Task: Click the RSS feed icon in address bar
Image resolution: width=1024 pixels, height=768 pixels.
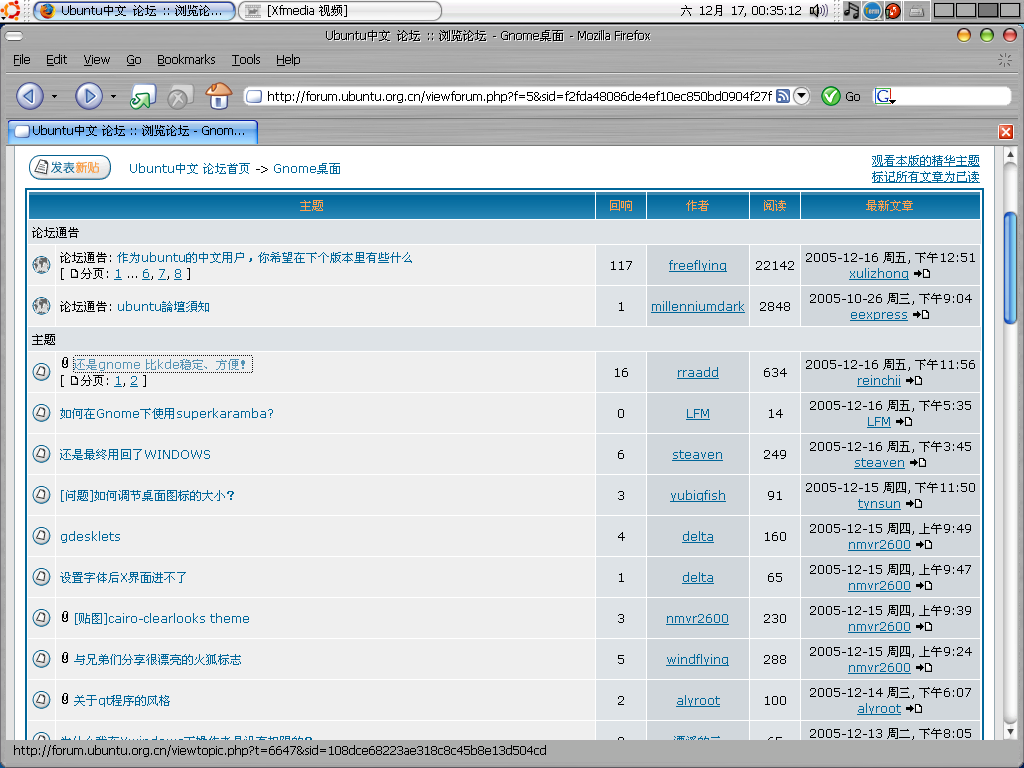Action: click(782, 96)
